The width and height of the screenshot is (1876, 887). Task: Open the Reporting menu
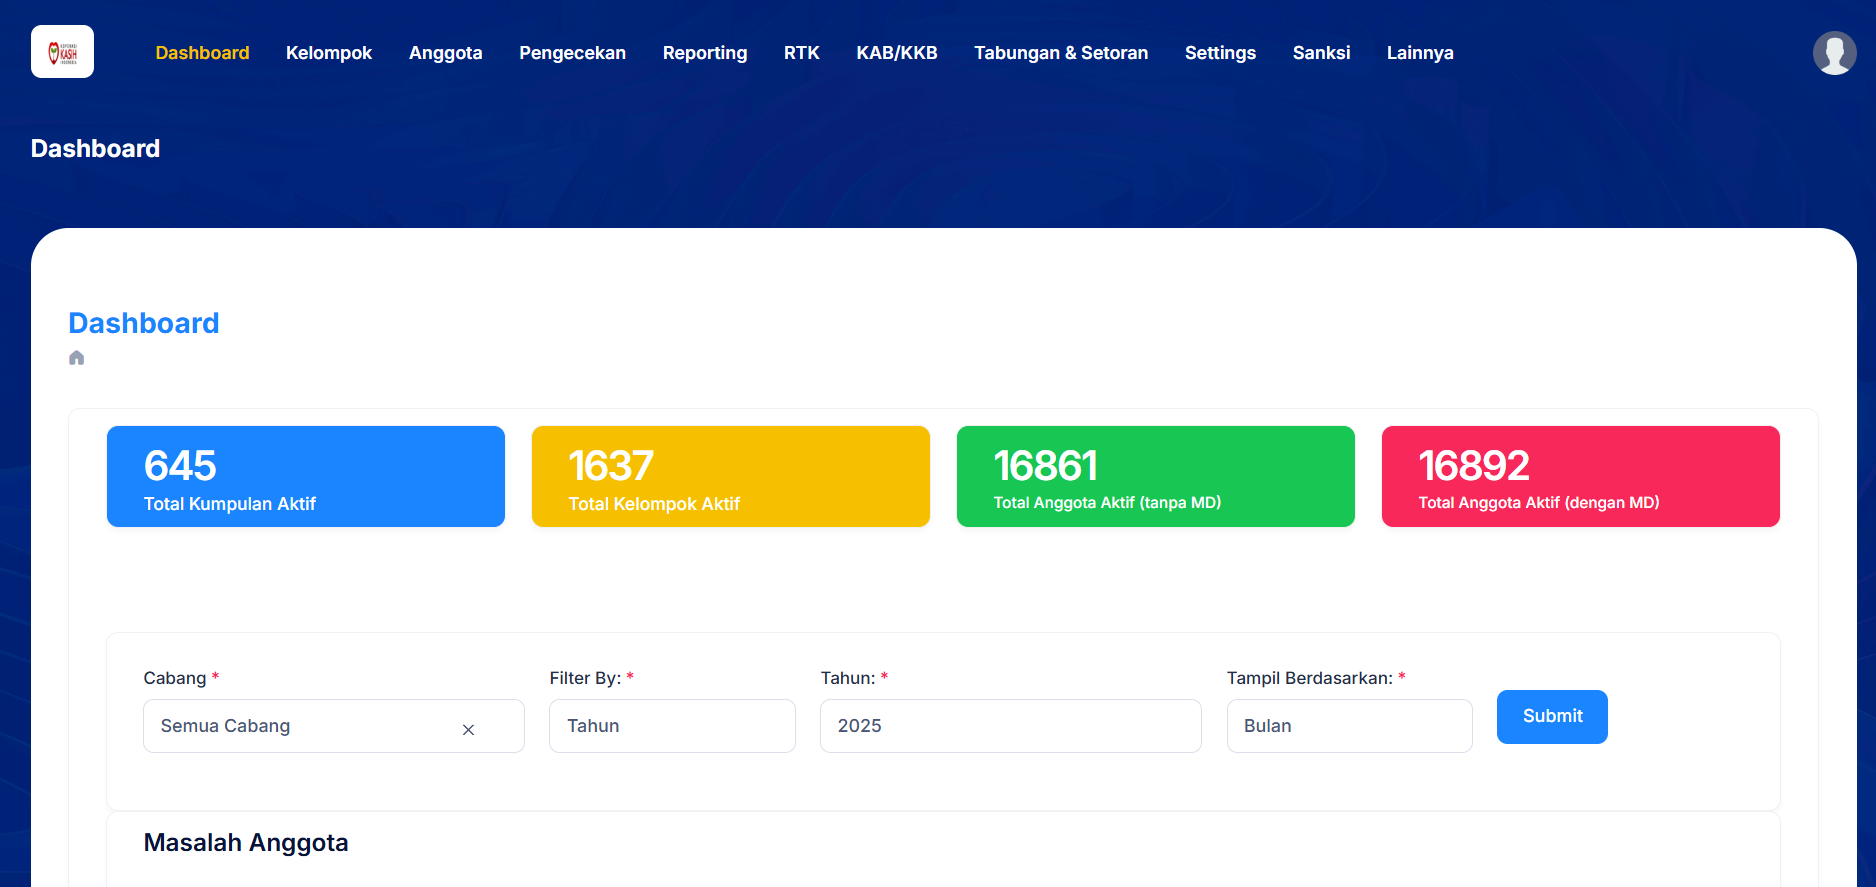tap(705, 53)
